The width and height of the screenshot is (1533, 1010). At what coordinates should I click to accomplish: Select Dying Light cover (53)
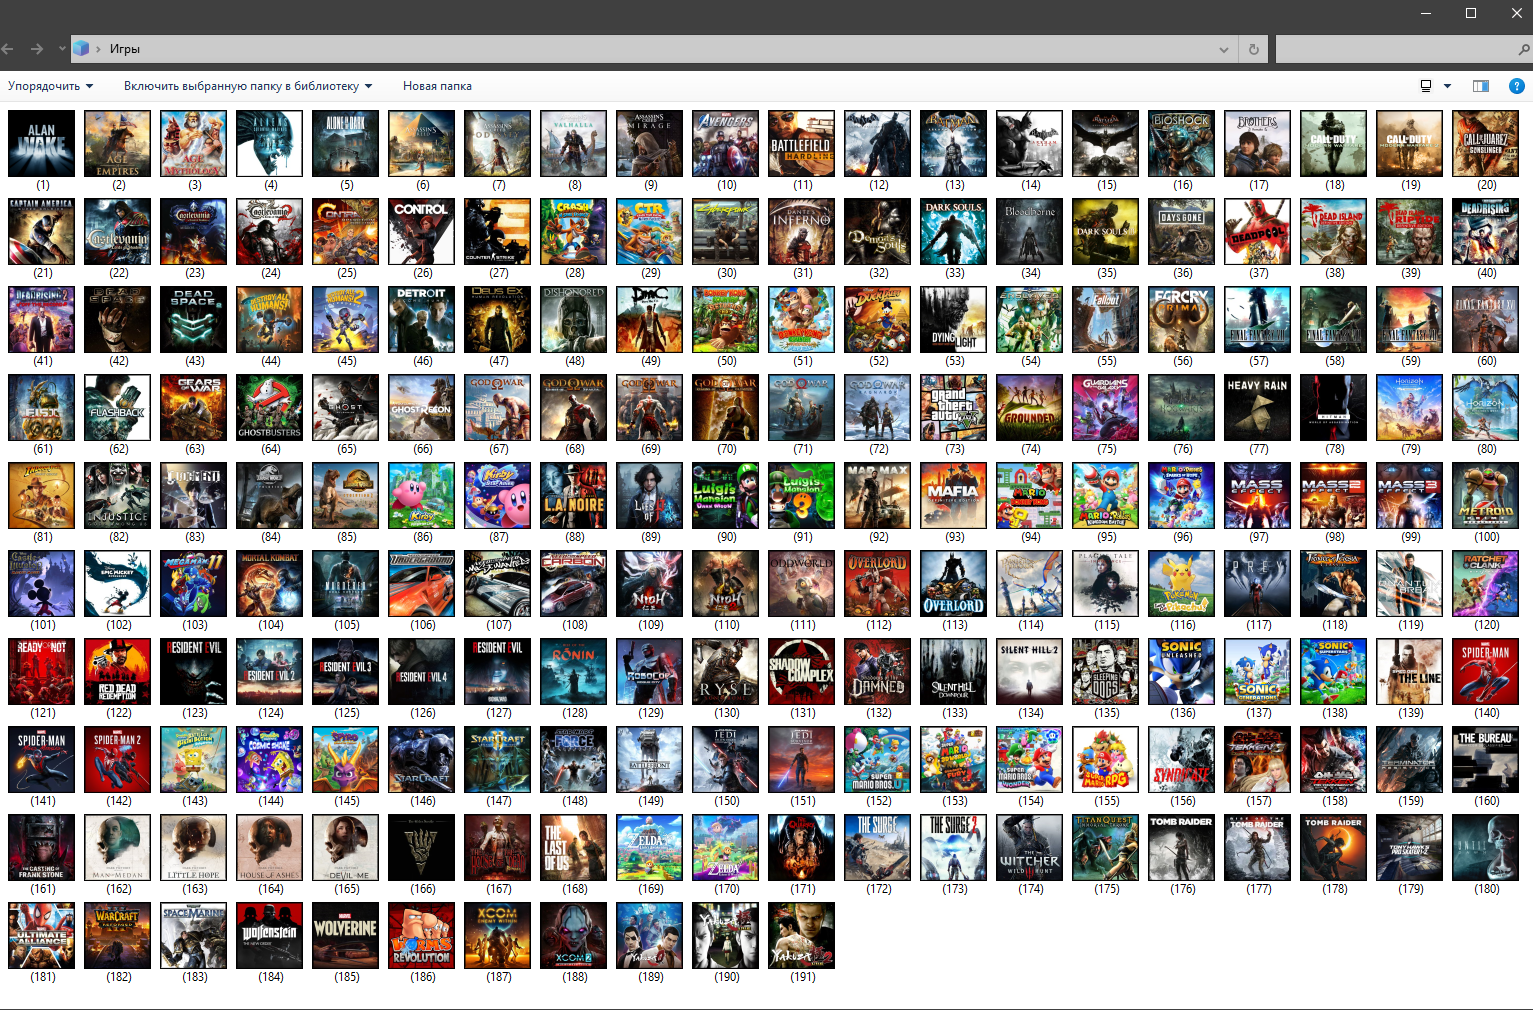pyautogui.click(x=954, y=320)
